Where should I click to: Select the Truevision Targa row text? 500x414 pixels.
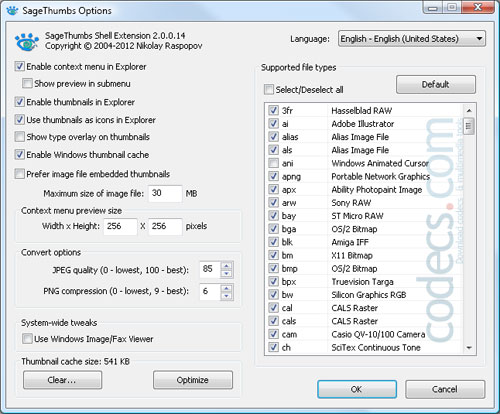362,282
